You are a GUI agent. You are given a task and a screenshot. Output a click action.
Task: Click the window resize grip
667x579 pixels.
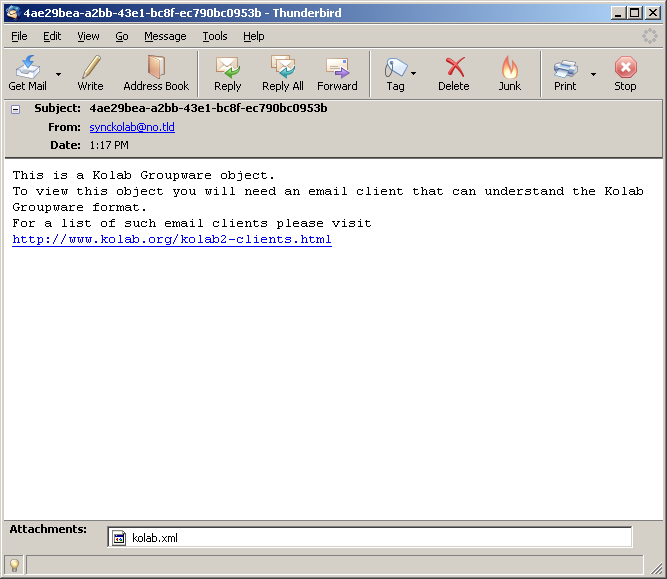pos(656,568)
